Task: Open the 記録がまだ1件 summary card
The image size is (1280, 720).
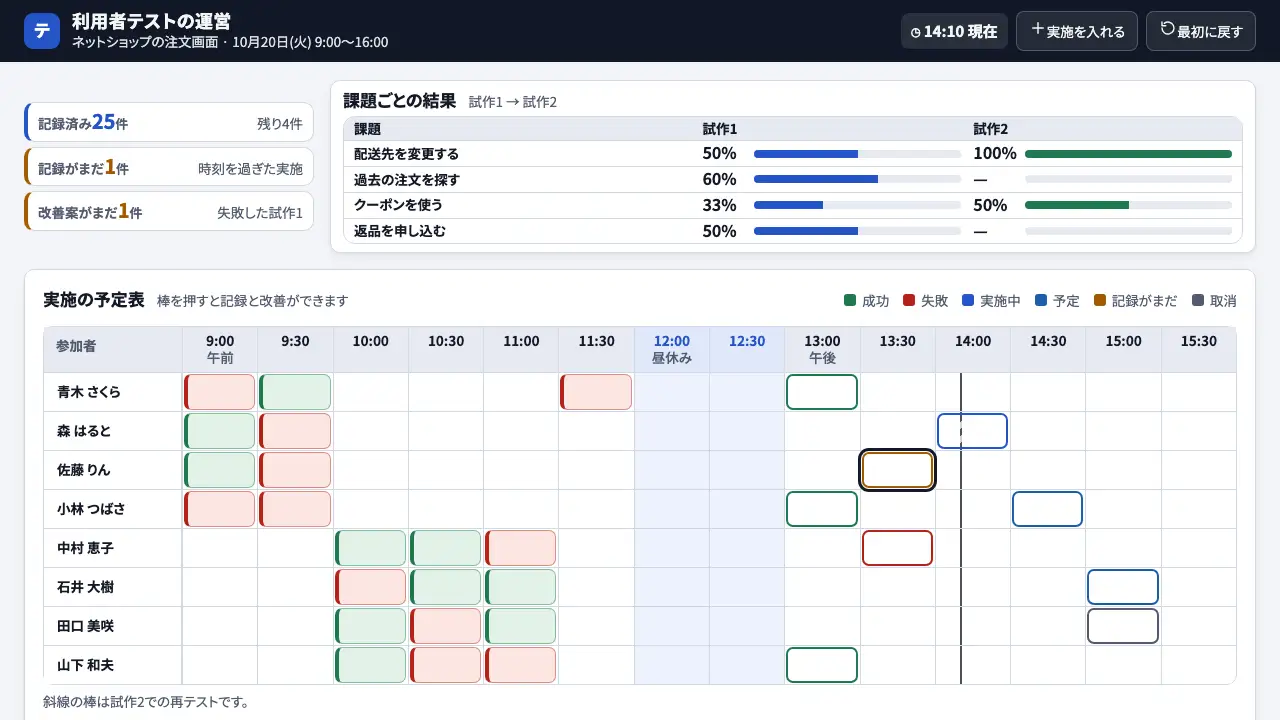Action: click(169, 167)
